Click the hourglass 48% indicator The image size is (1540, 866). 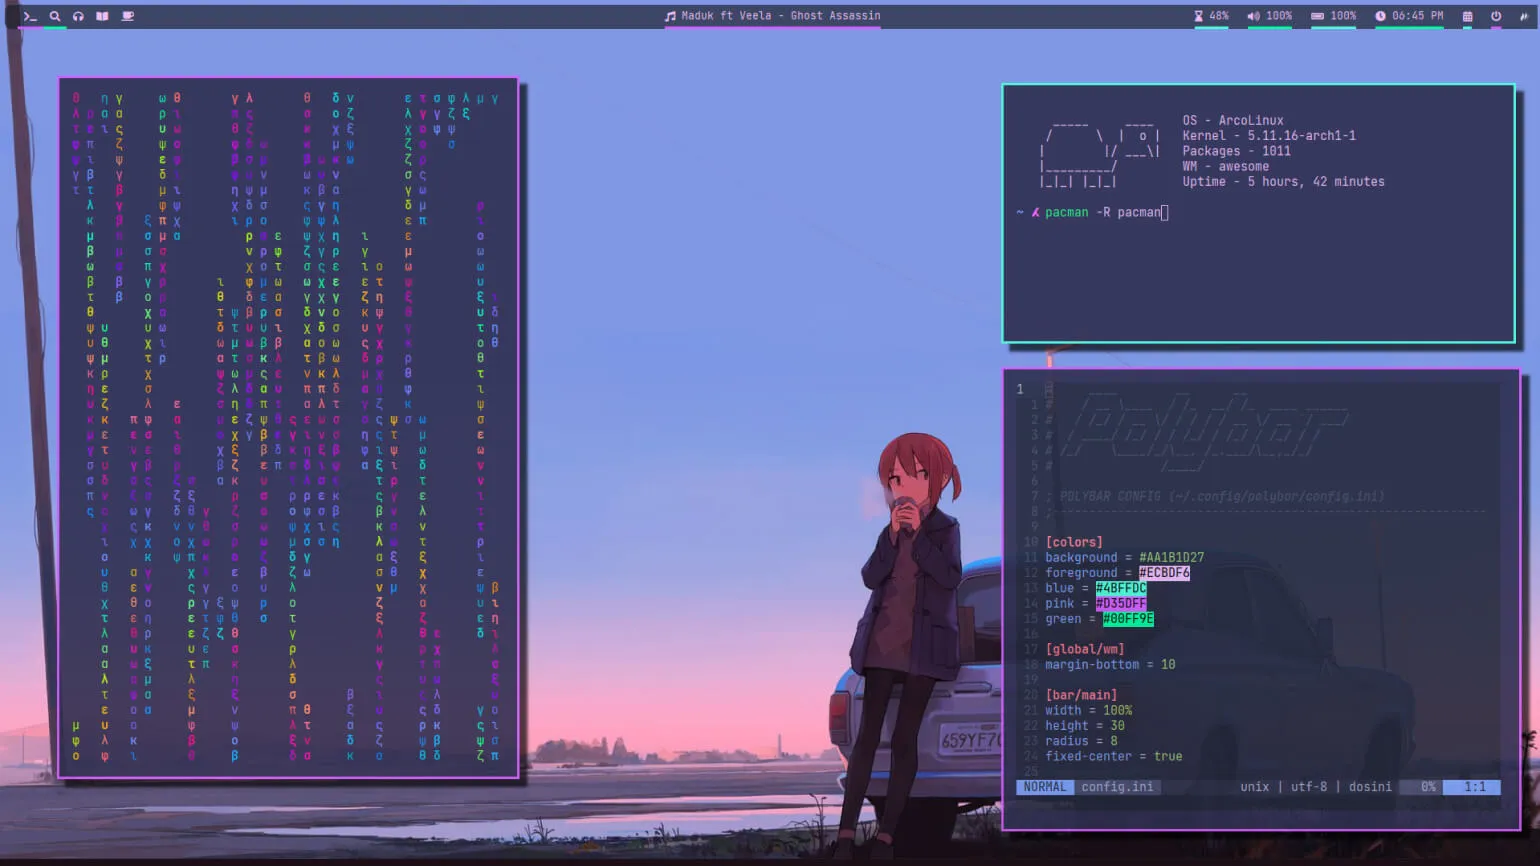coord(1211,16)
